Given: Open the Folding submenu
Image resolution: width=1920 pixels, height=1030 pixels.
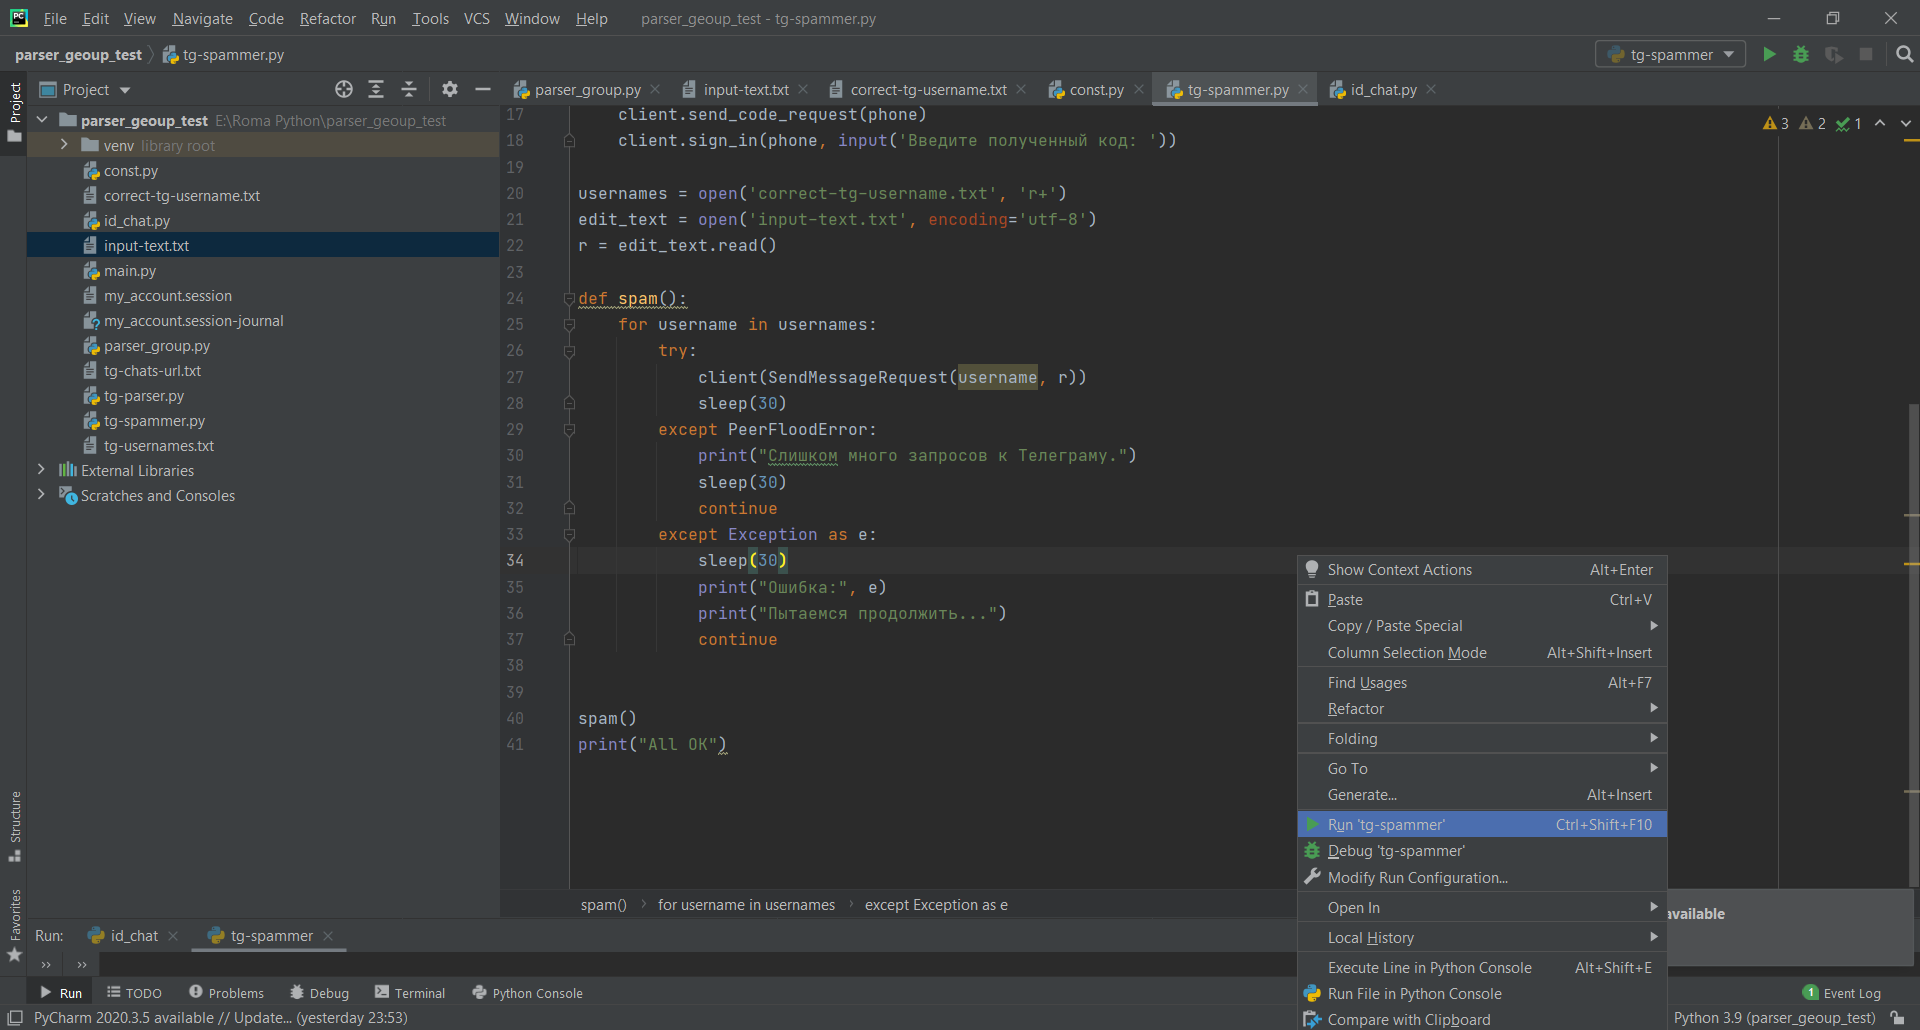Looking at the screenshot, I should coord(1482,739).
